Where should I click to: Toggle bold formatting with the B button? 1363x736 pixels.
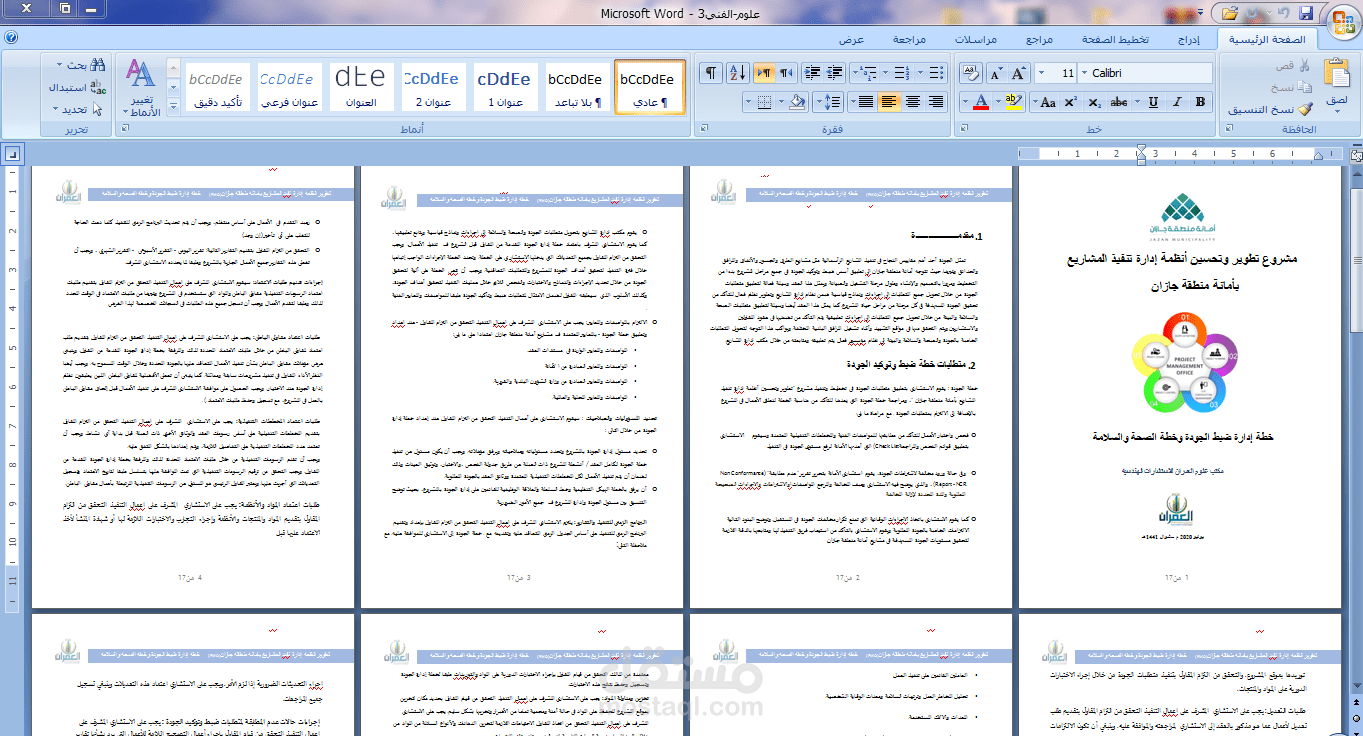[1200, 101]
